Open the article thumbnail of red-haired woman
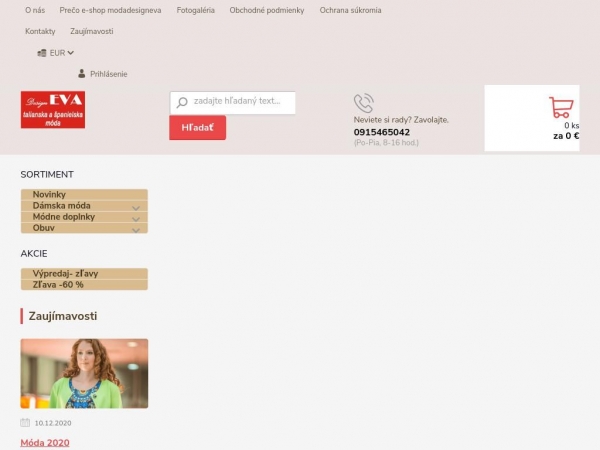The width and height of the screenshot is (600, 450). coord(84,373)
